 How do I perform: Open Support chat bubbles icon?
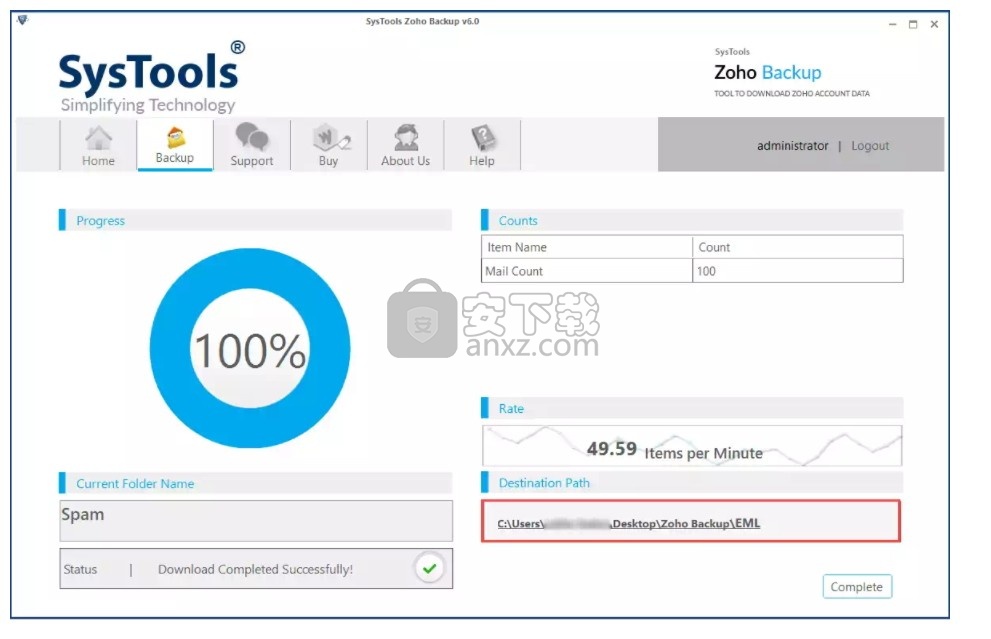pos(252,137)
